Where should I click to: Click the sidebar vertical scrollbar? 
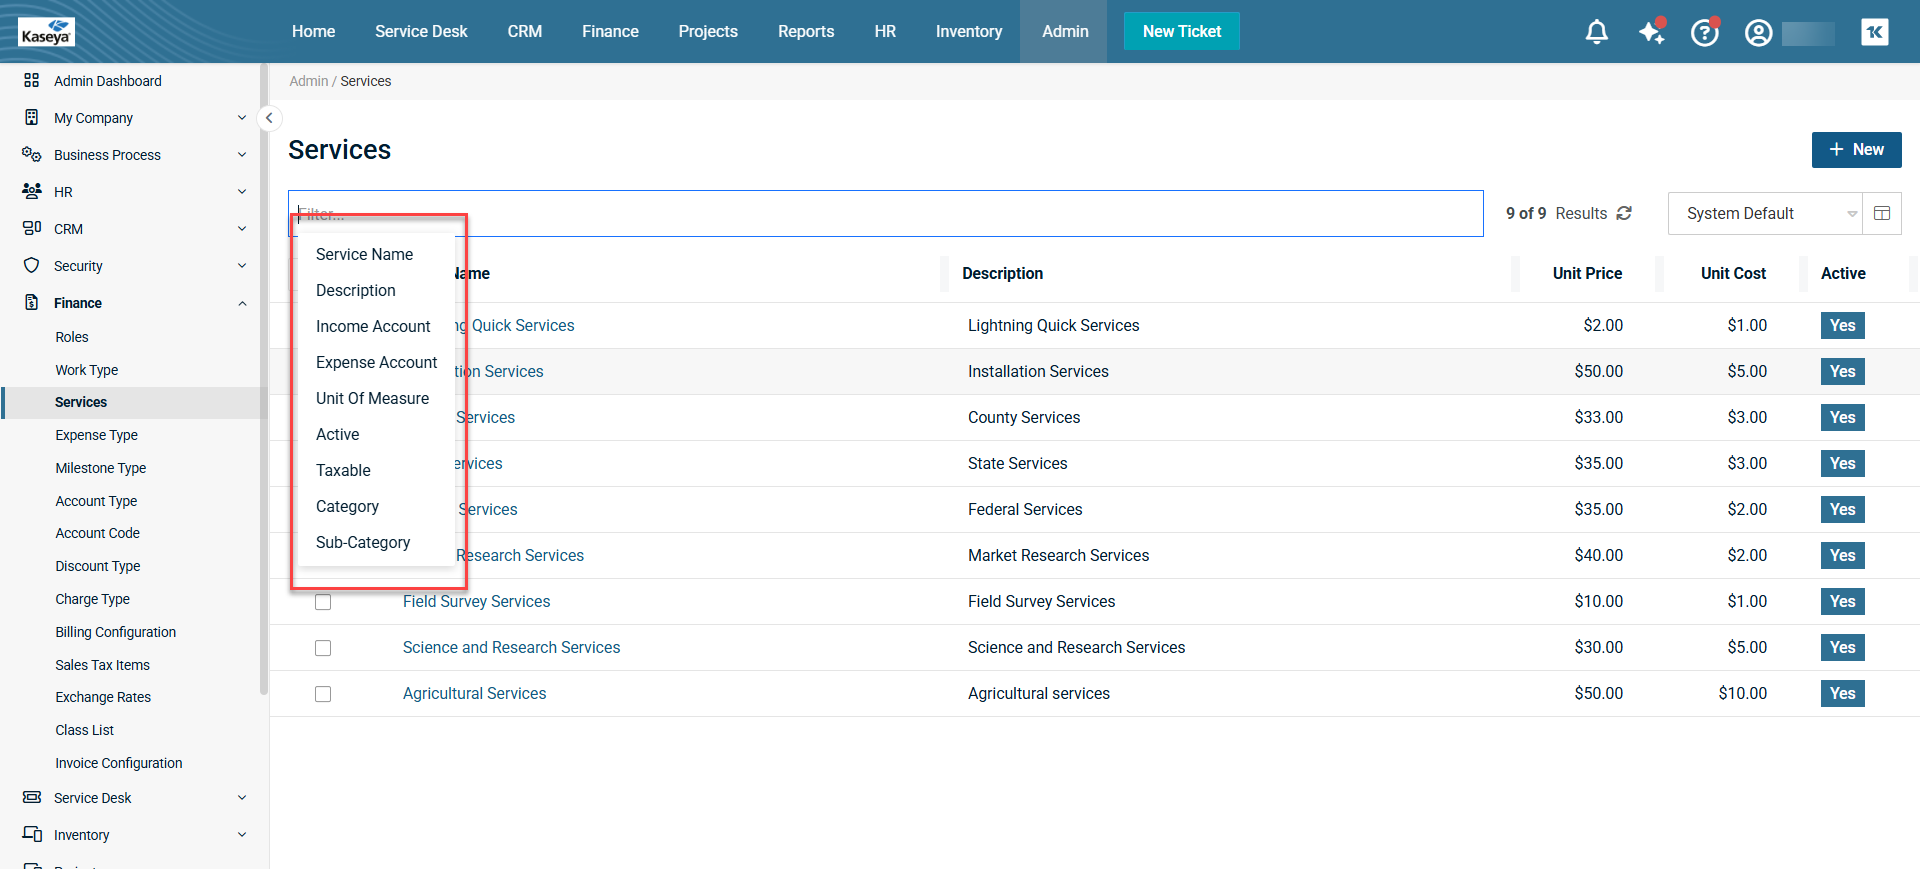tap(263, 380)
